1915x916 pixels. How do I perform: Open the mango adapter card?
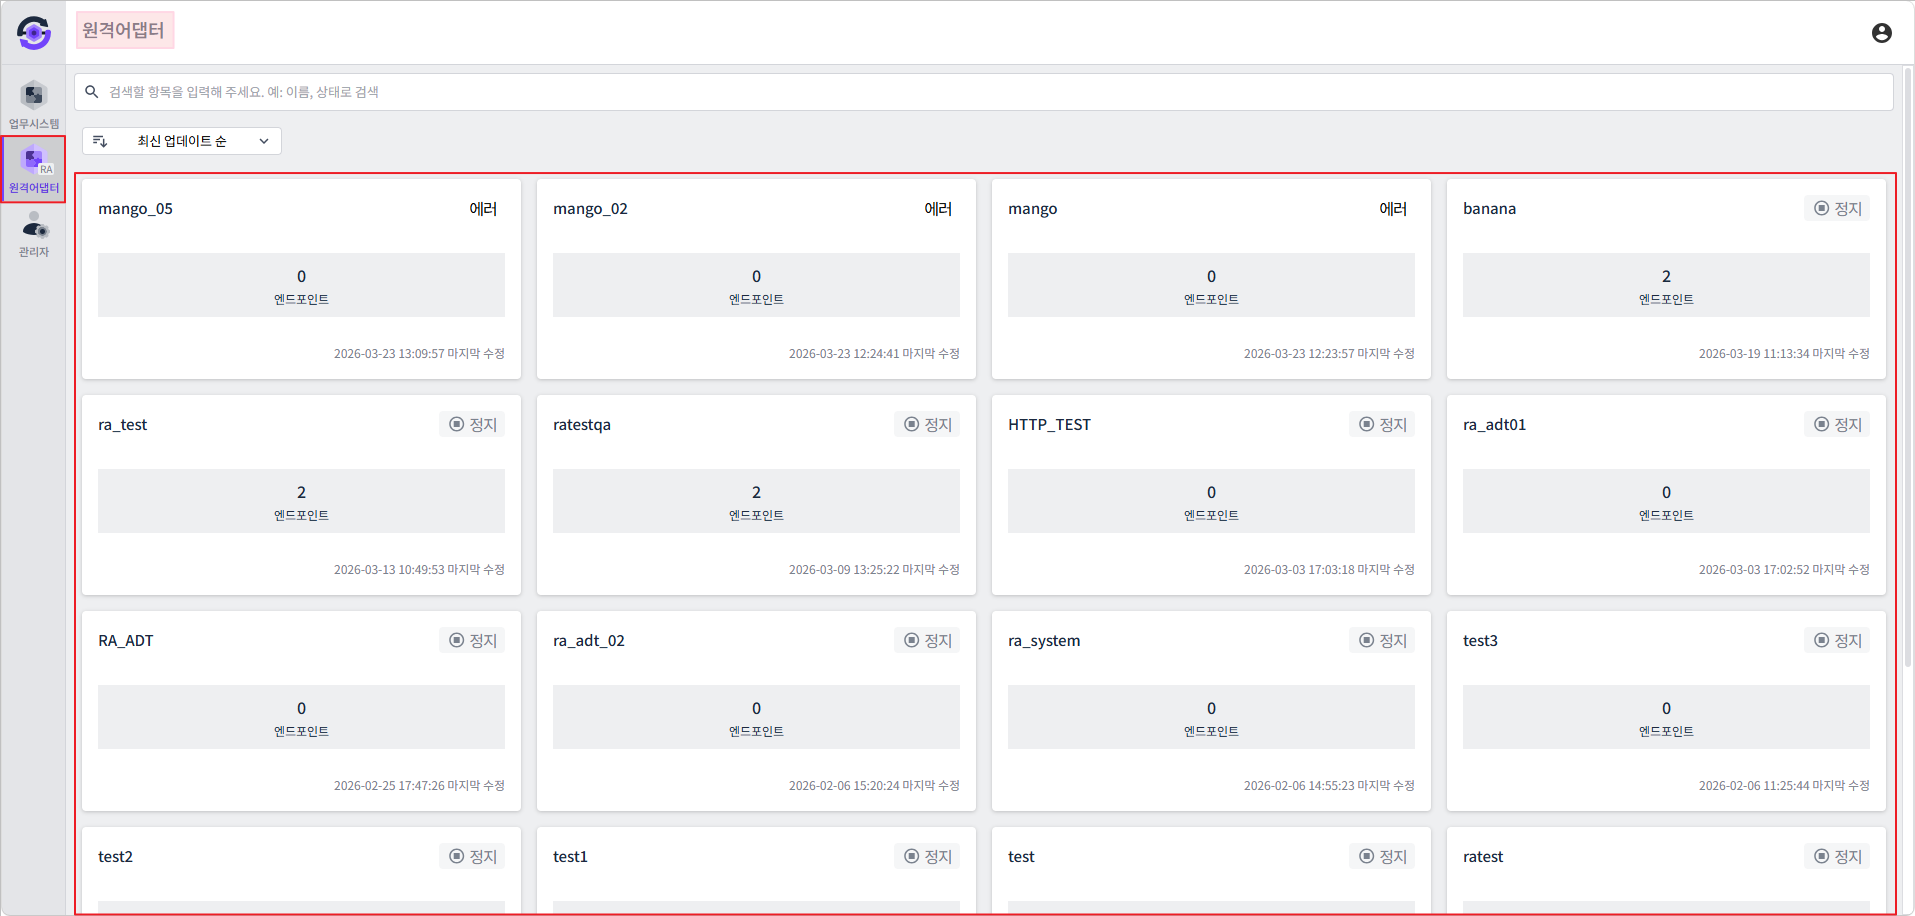point(1211,279)
